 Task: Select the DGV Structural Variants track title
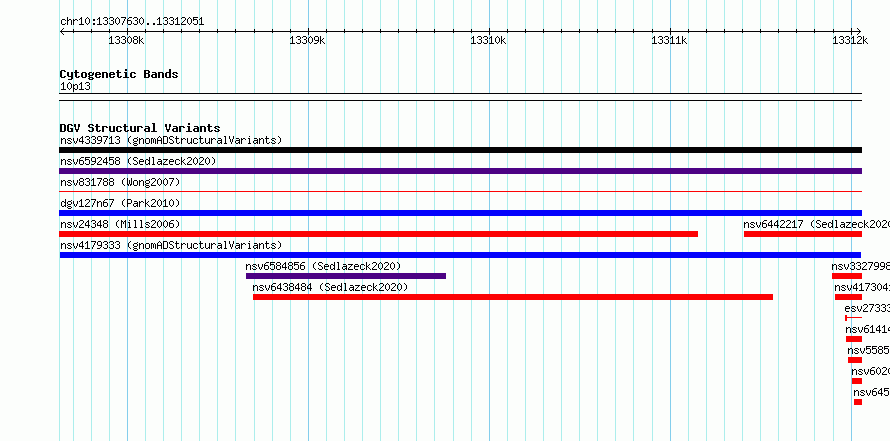click(x=140, y=128)
